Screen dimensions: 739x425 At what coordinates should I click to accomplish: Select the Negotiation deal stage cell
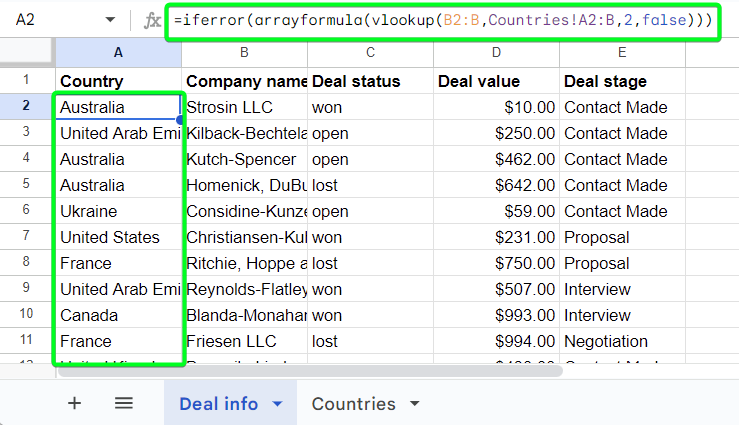[x=622, y=341]
